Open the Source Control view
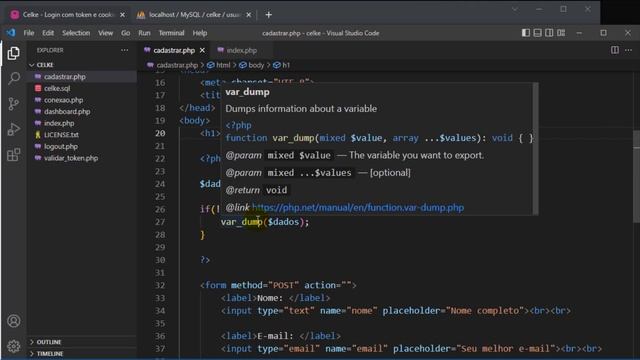The image size is (640, 360). (13, 104)
